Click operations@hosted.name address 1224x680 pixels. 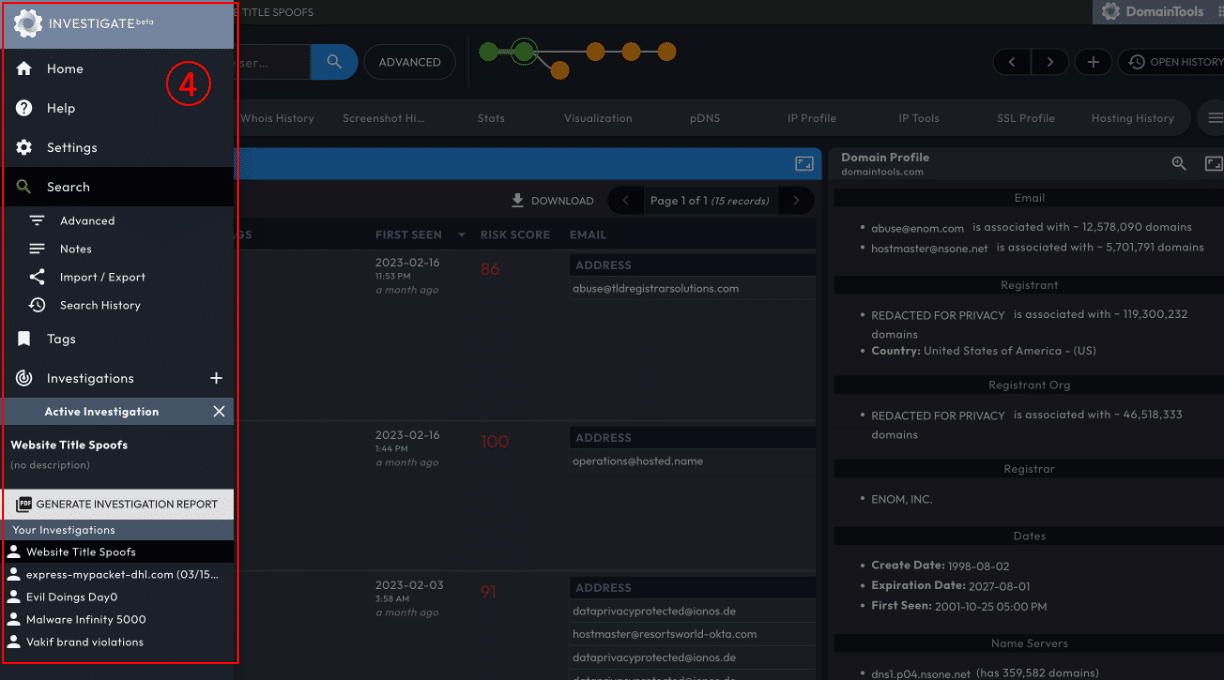(x=638, y=461)
